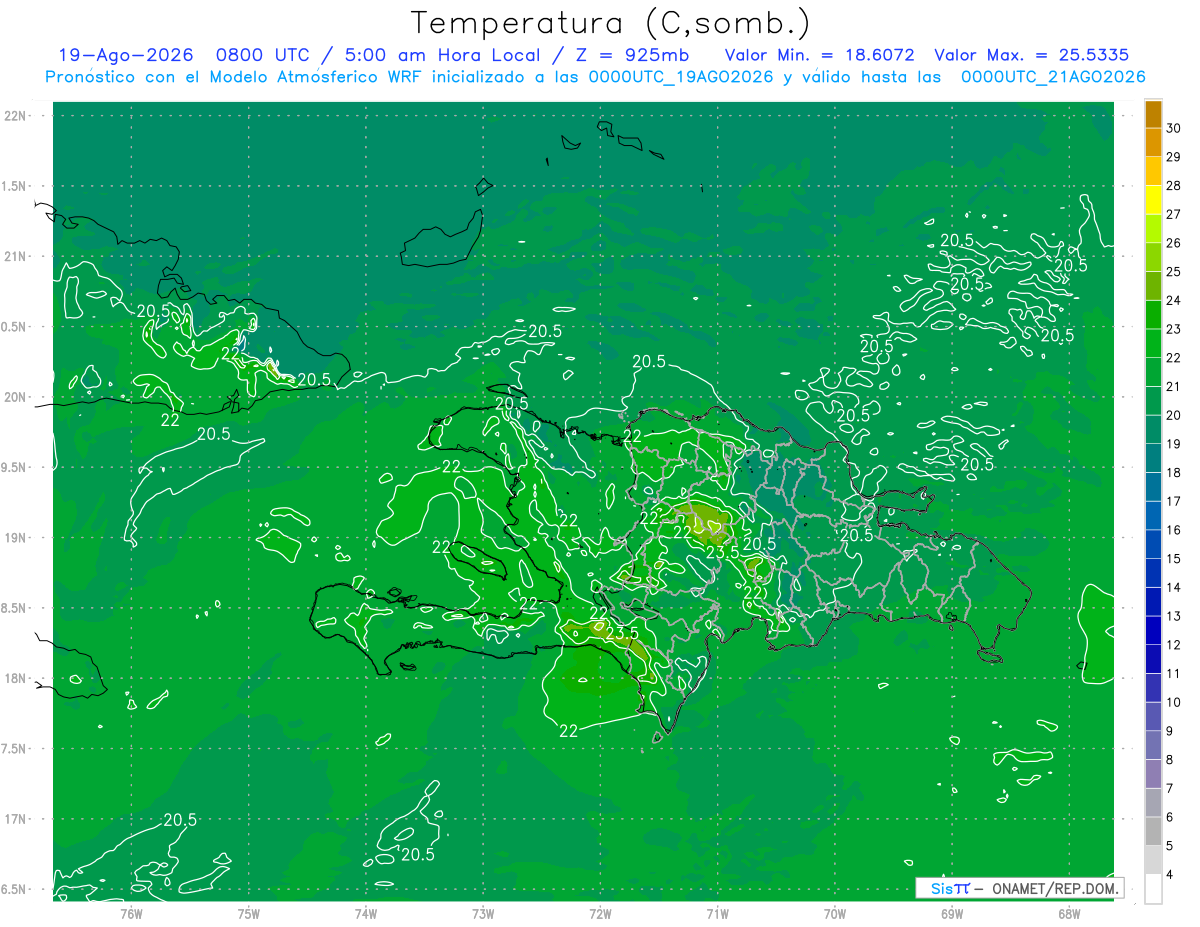Click the legend value "16"
Screen dimensions: 1200x927
pos(1174,530)
